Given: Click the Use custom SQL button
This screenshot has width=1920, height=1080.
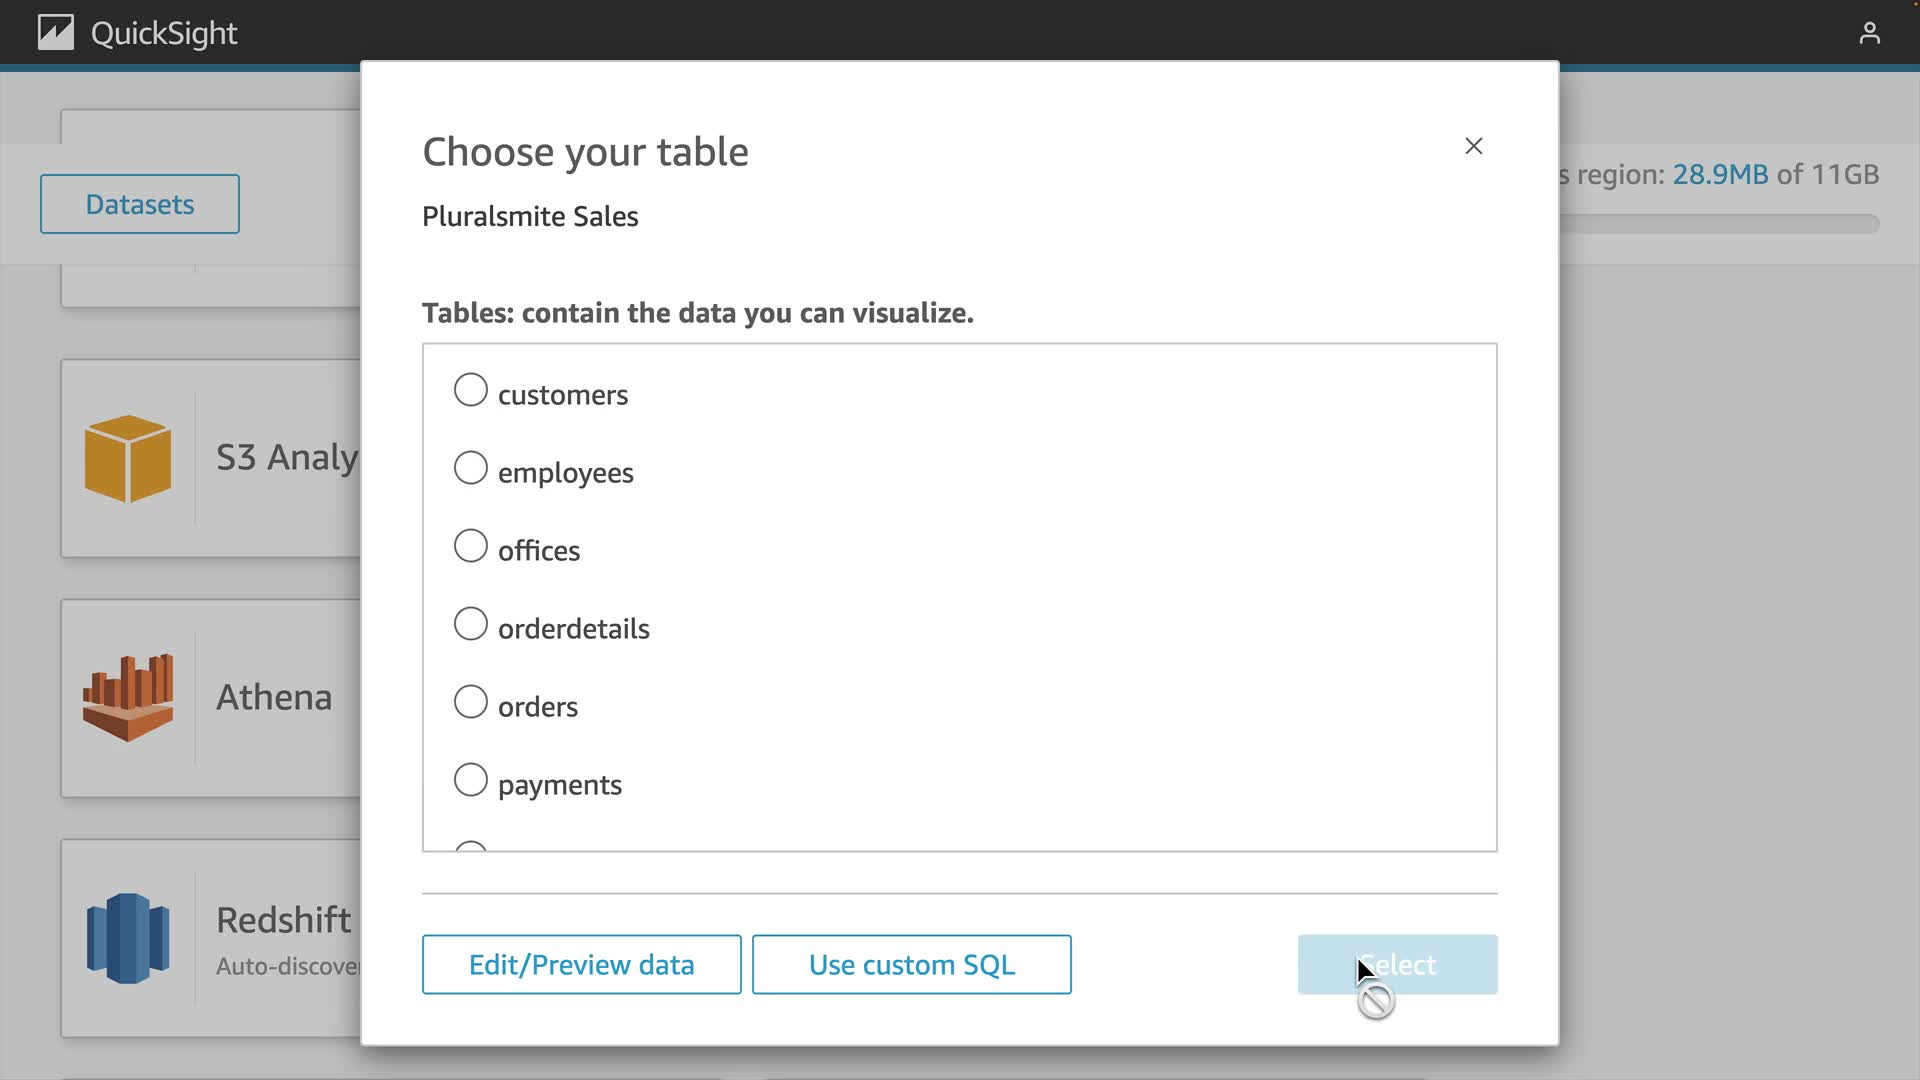Looking at the screenshot, I should pos(911,965).
